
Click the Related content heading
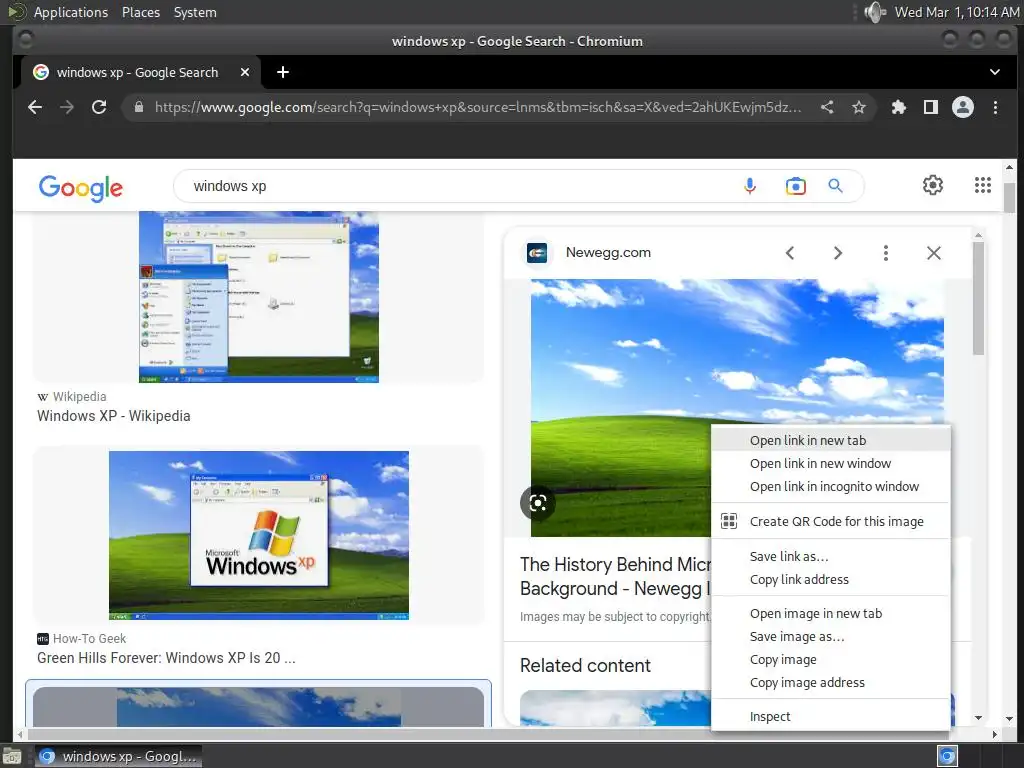pos(585,665)
